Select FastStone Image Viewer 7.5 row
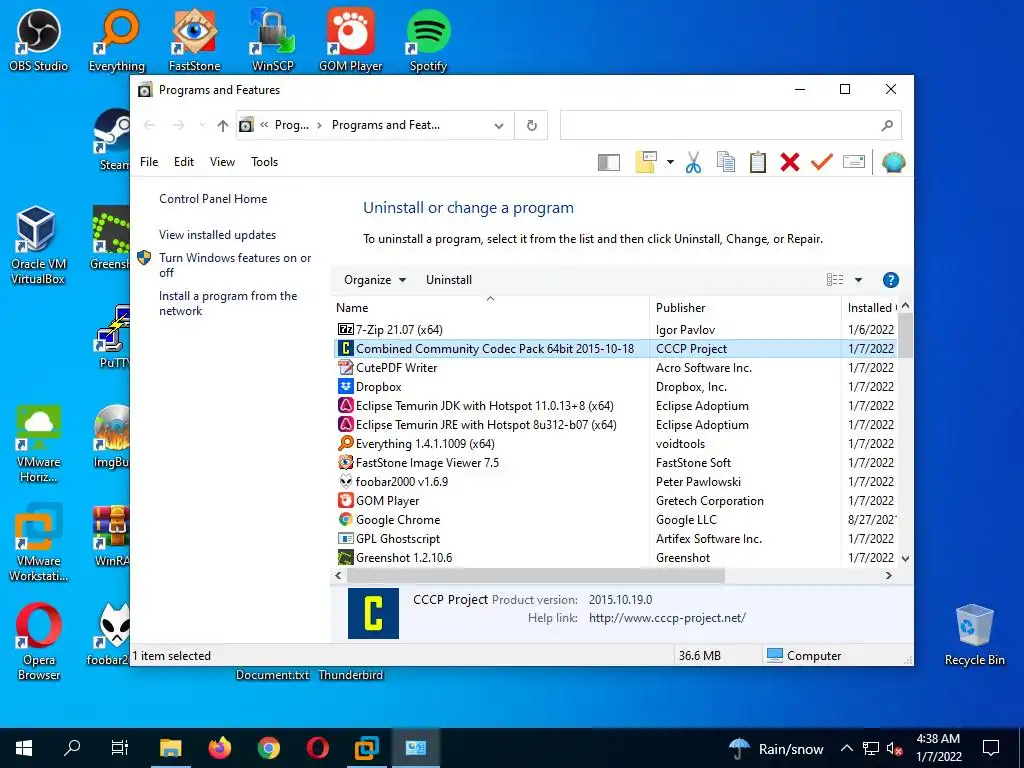Image resolution: width=1024 pixels, height=768 pixels. tap(615, 462)
